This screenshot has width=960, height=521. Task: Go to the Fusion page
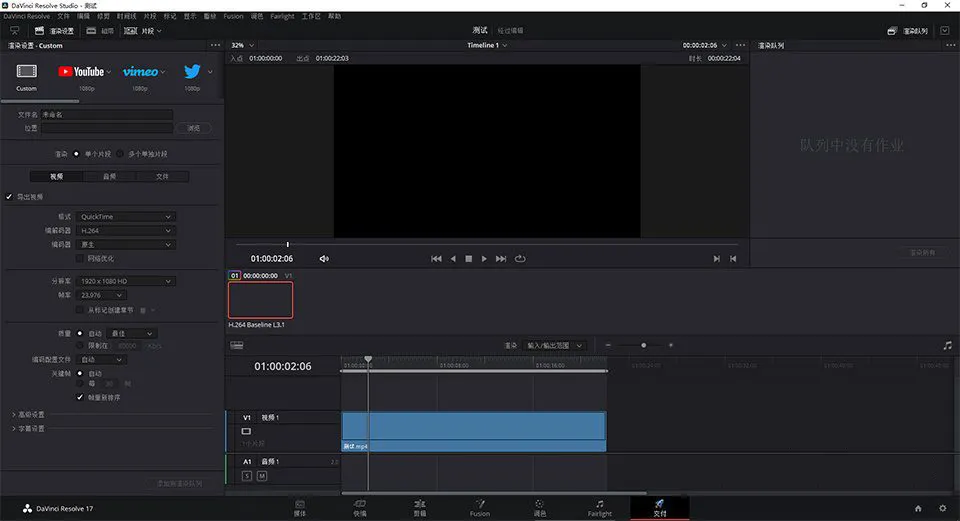(480, 507)
